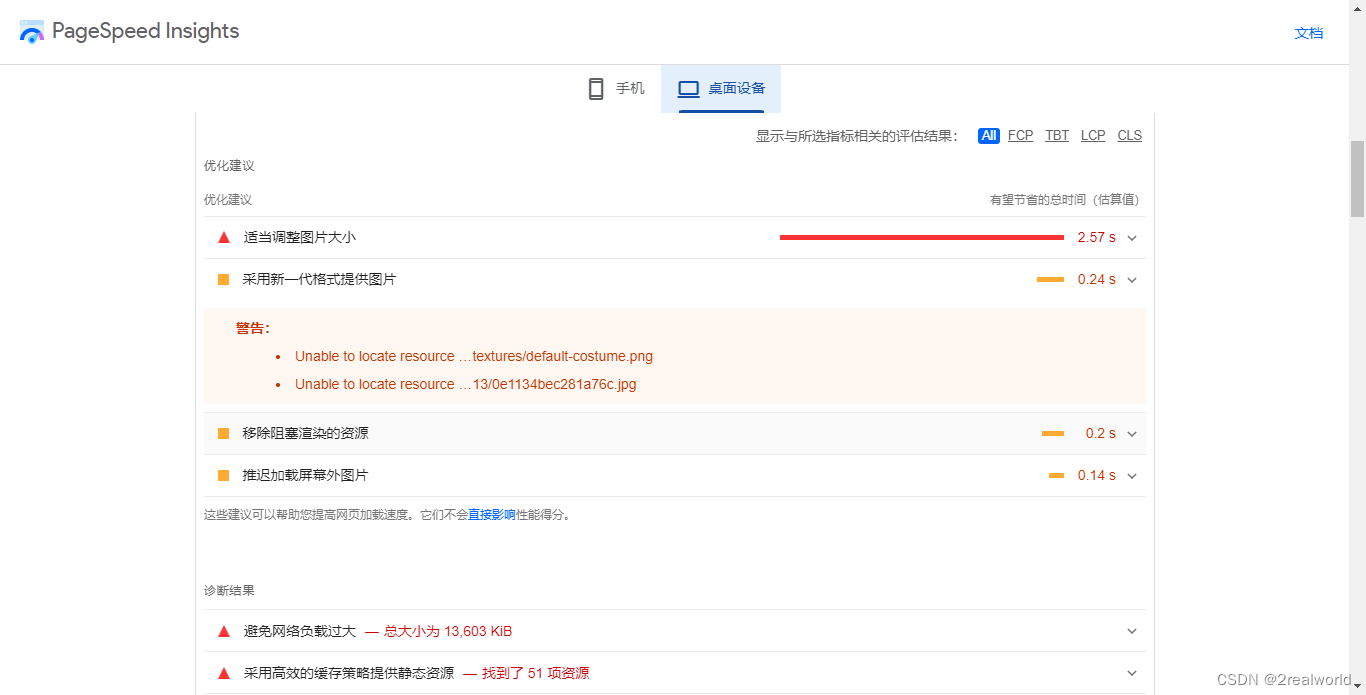Expand the 采用高效的缓存策略 diagnostic row

click(x=1131, y=673)
